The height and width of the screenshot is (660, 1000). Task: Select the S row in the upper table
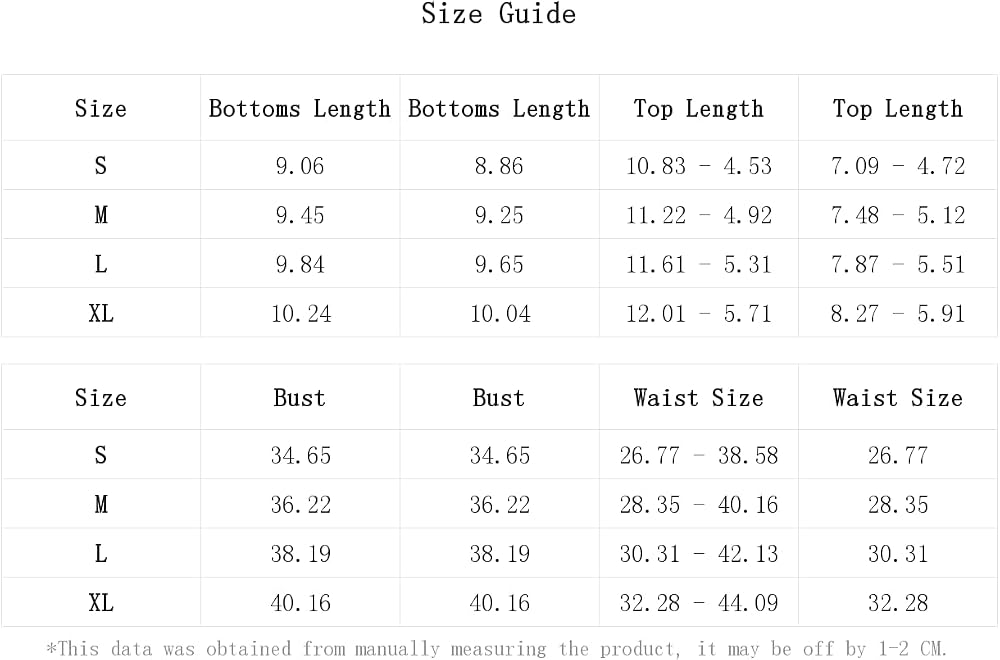click(499, 166)
